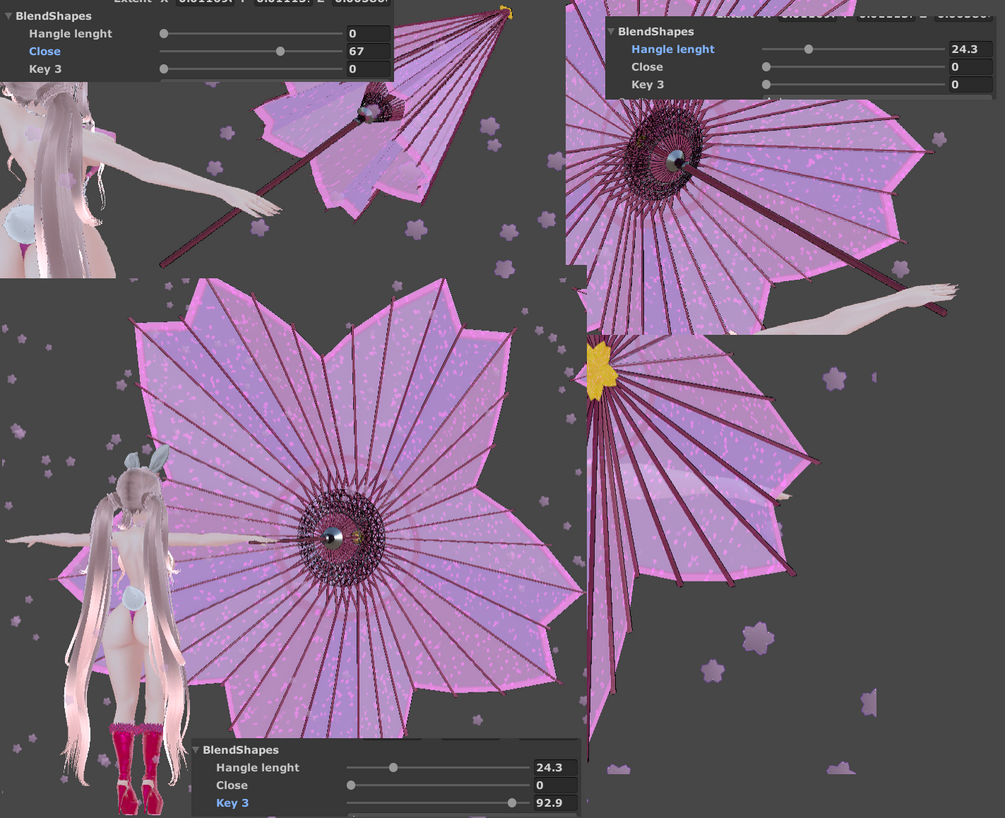
Task: Select Close label in bottom panel
Action: (x=232, y=785)
